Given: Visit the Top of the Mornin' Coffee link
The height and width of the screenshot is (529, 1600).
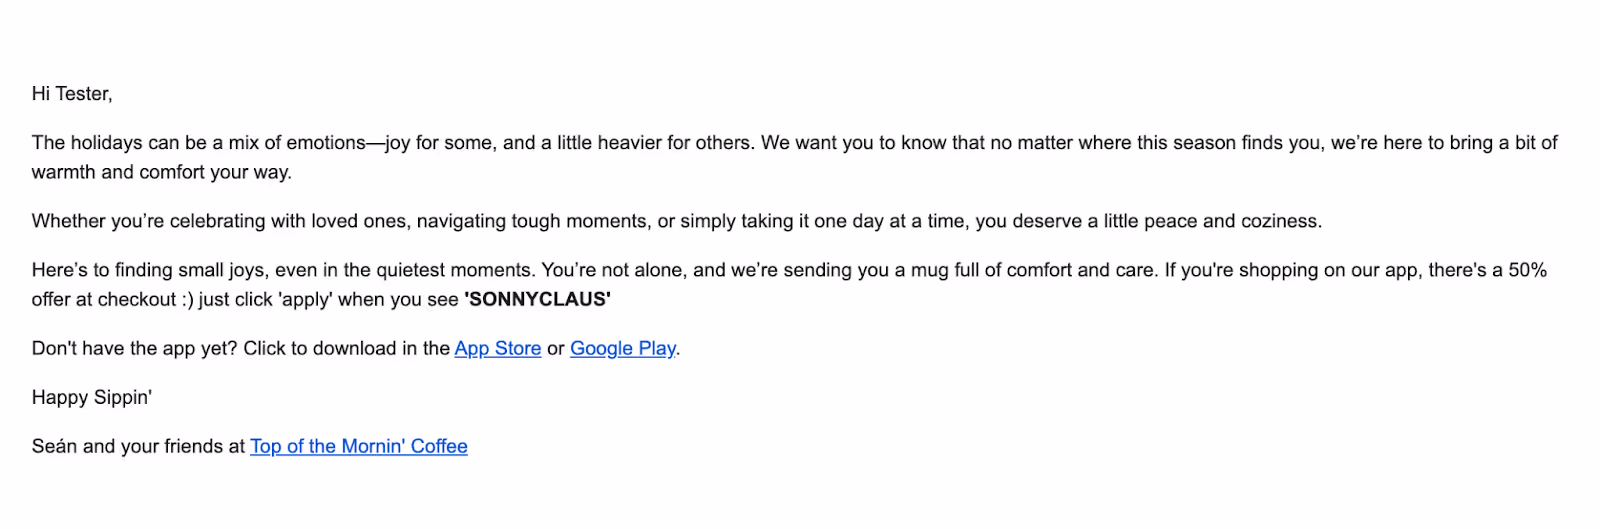Looking at the screenshot, I should (x=359, y=446).
